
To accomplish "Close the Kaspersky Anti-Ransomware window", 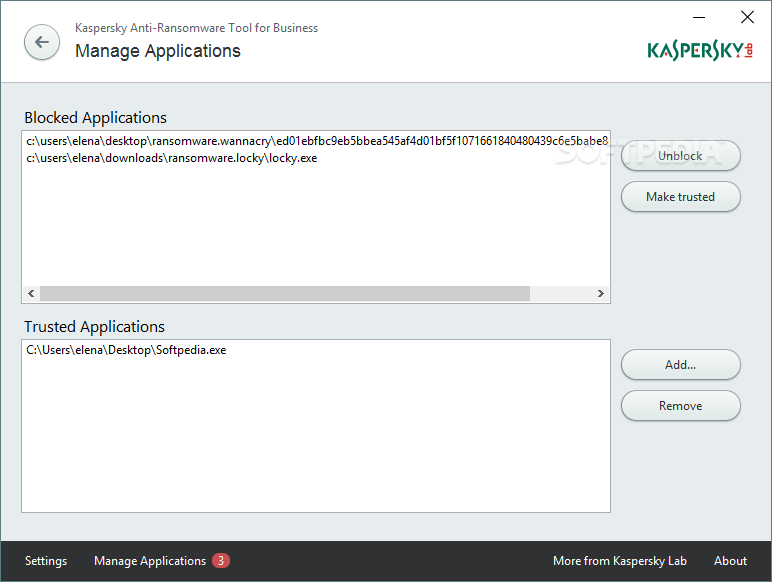I will [x=747, y=17].
